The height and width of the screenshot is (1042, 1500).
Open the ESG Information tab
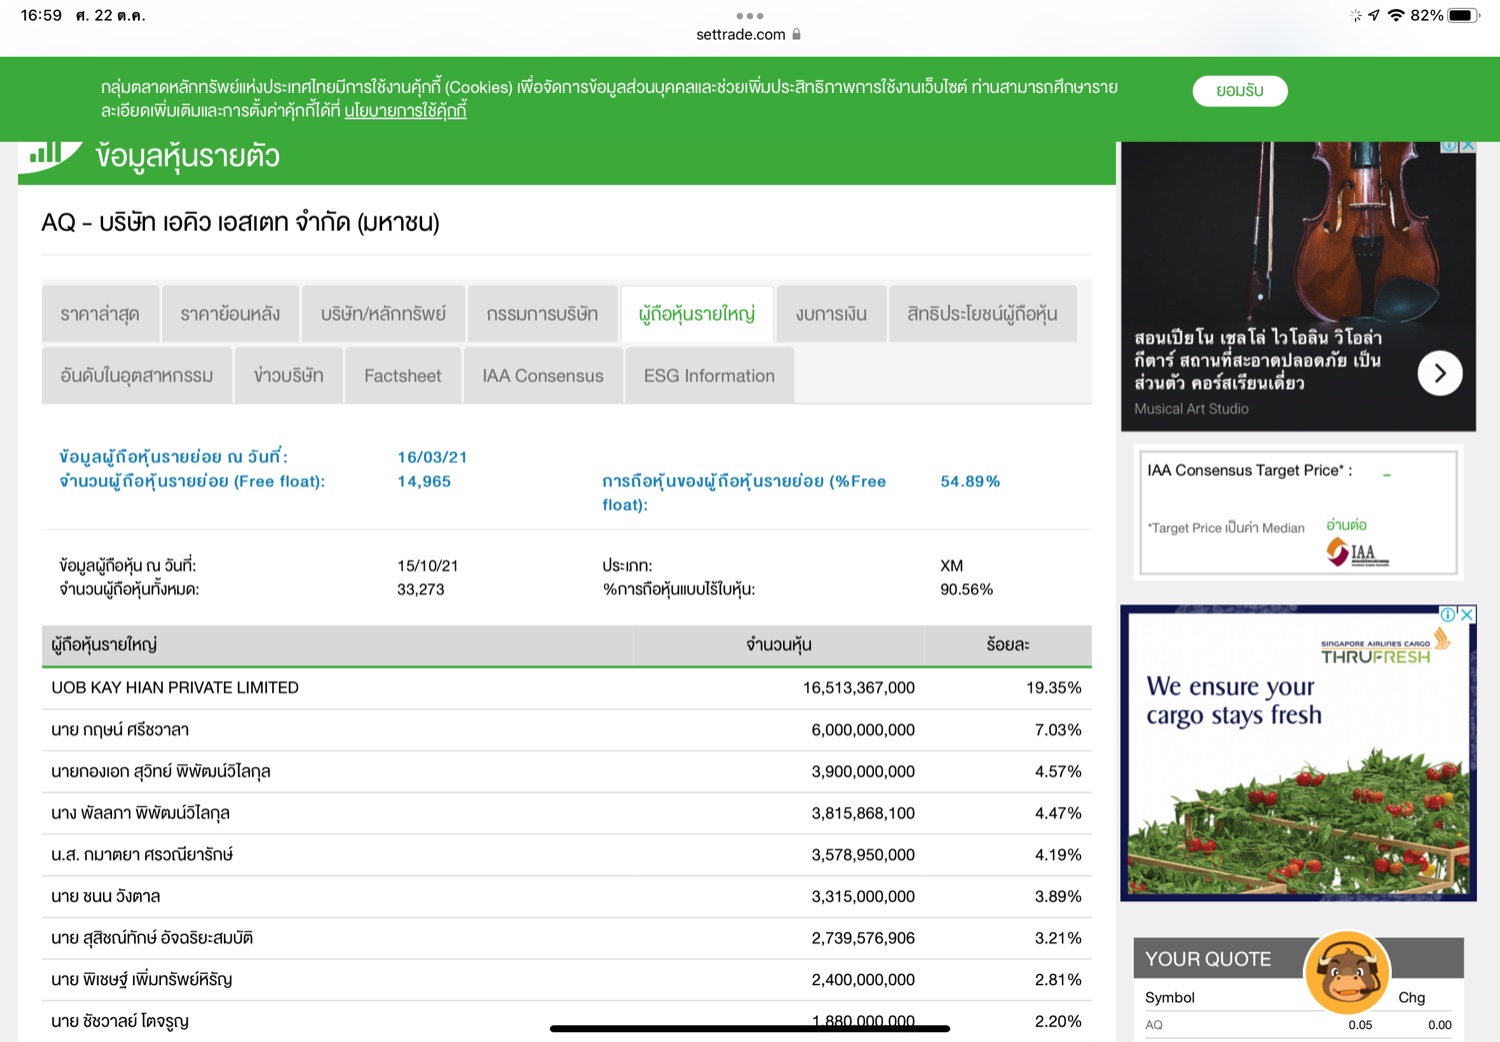point(709,376)
